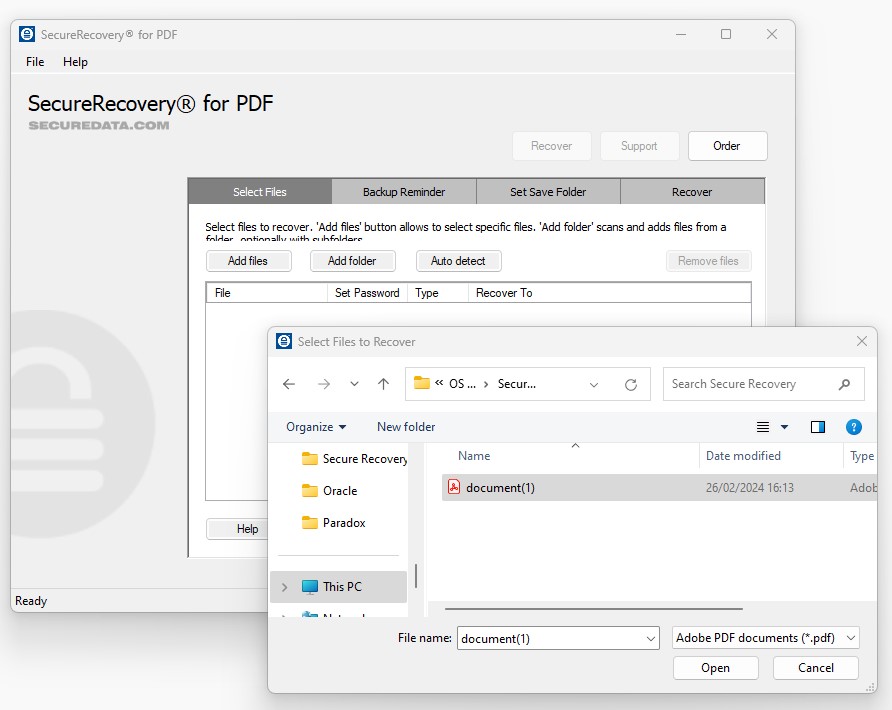The image size is (892, 710).
Task: Click the Name column sort indicator
Action: tap(574, 447)
